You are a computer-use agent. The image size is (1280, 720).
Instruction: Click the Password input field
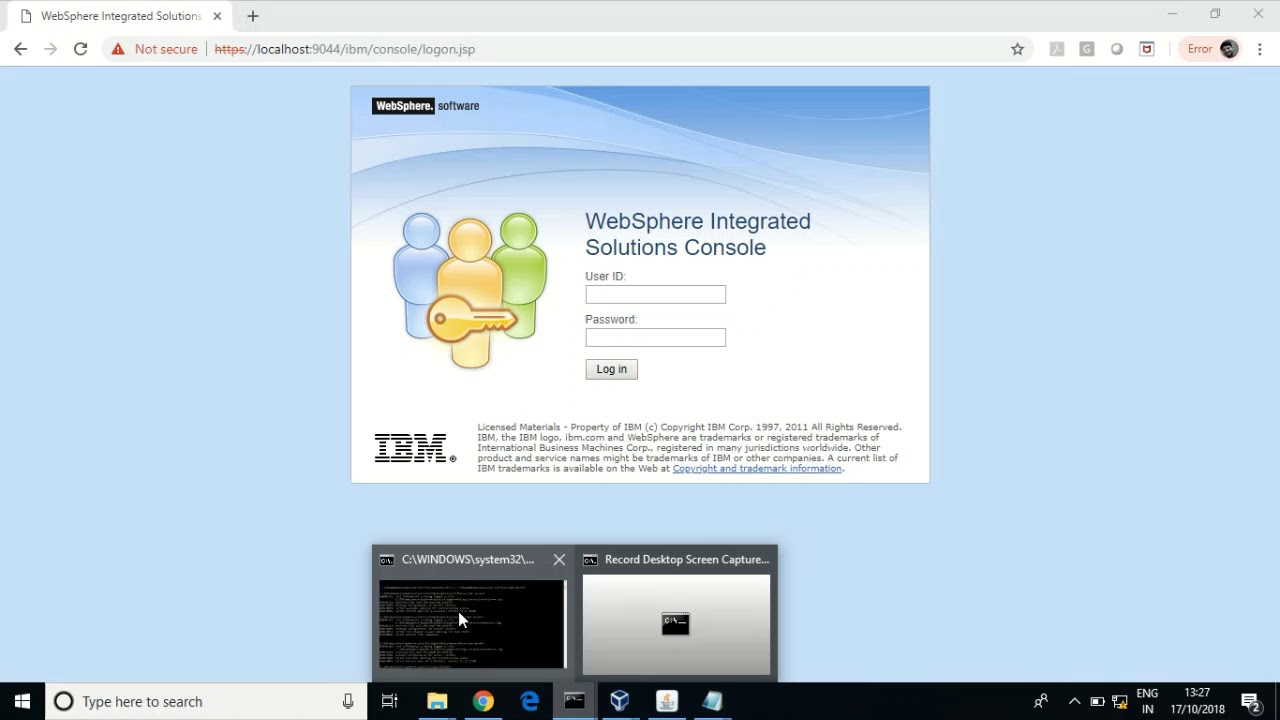click(x=655, y=337)
